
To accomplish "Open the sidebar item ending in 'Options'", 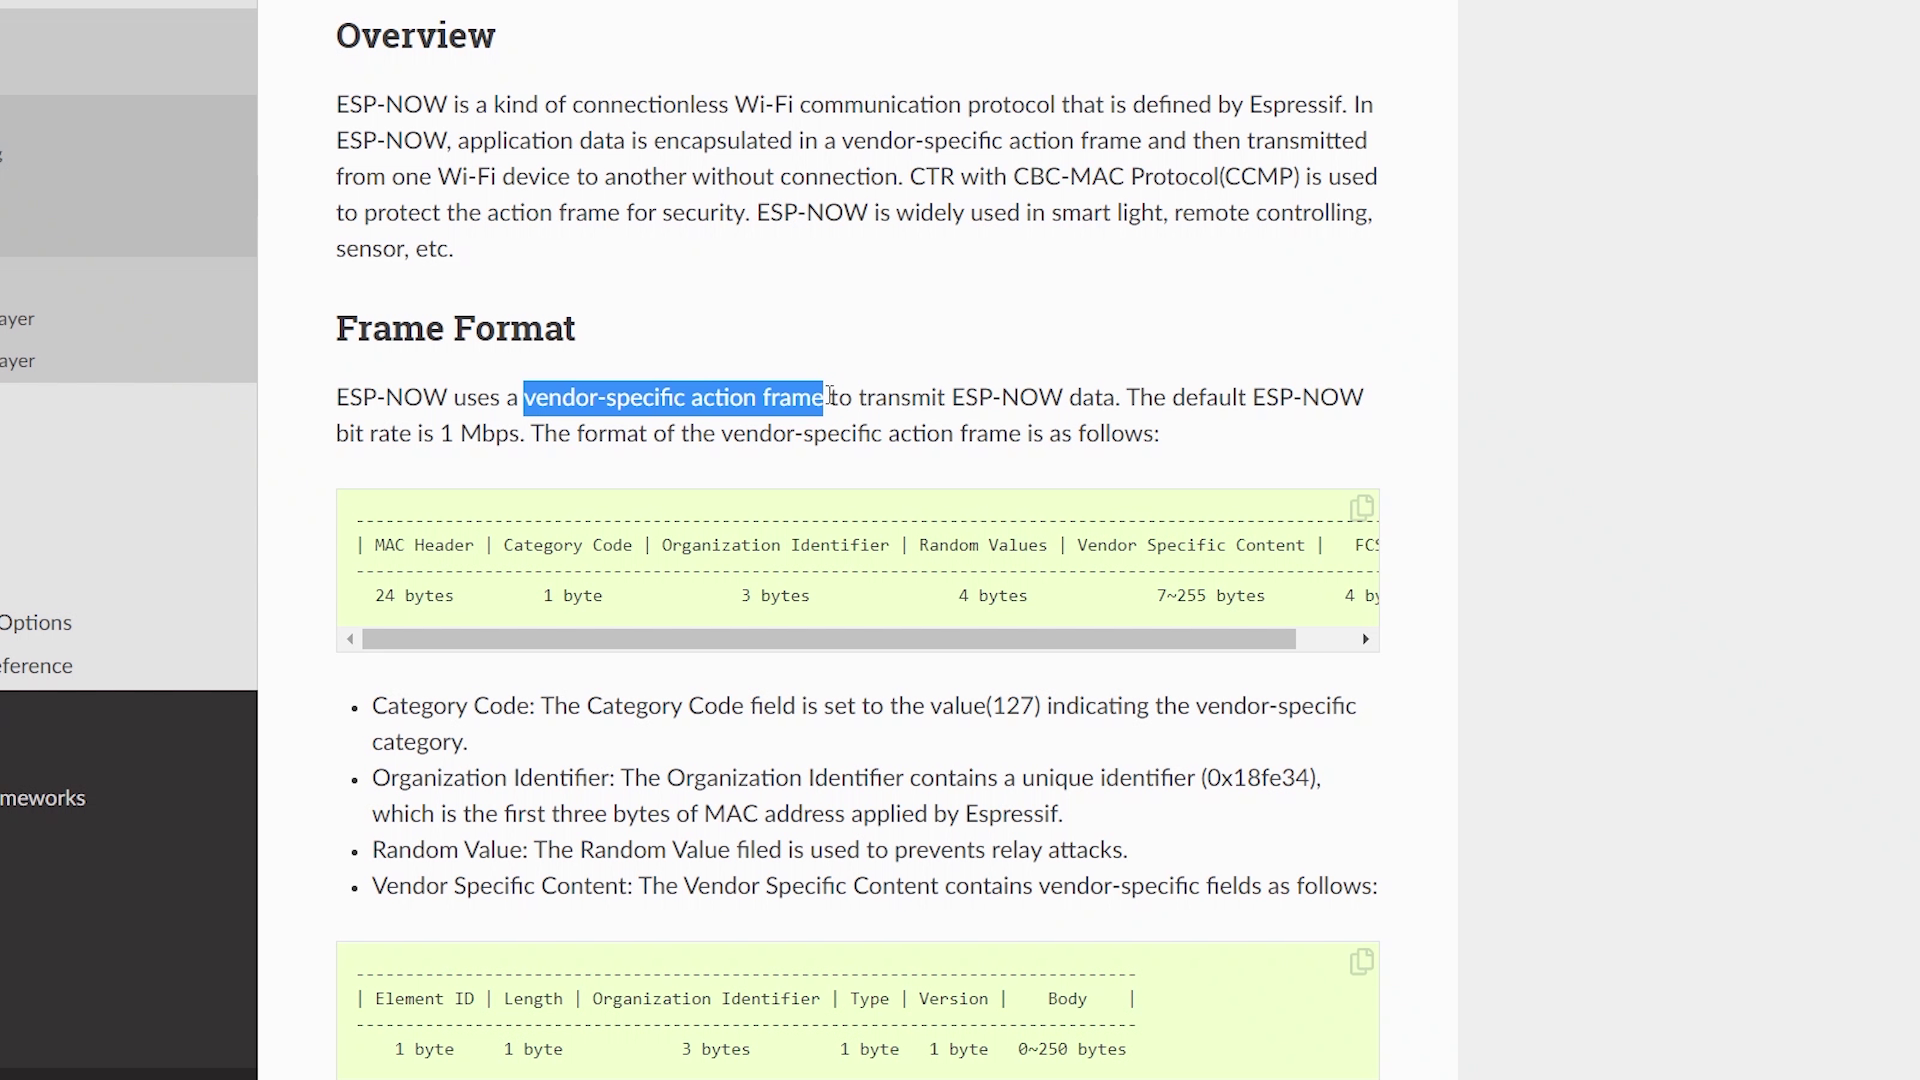I will point(36,622).
